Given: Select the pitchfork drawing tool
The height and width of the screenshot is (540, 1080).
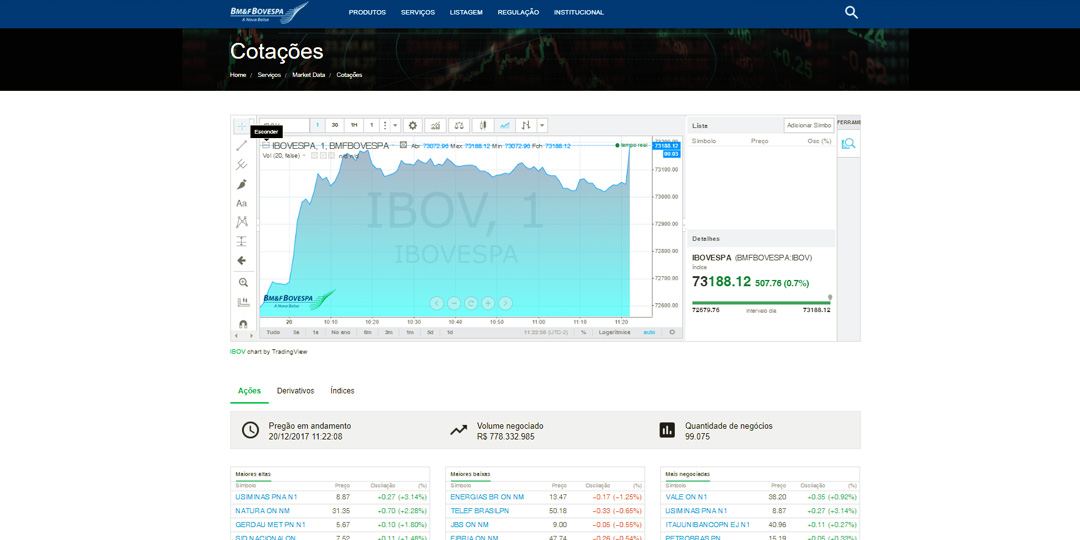Looking at the screenshot, I should click(242, 165).
